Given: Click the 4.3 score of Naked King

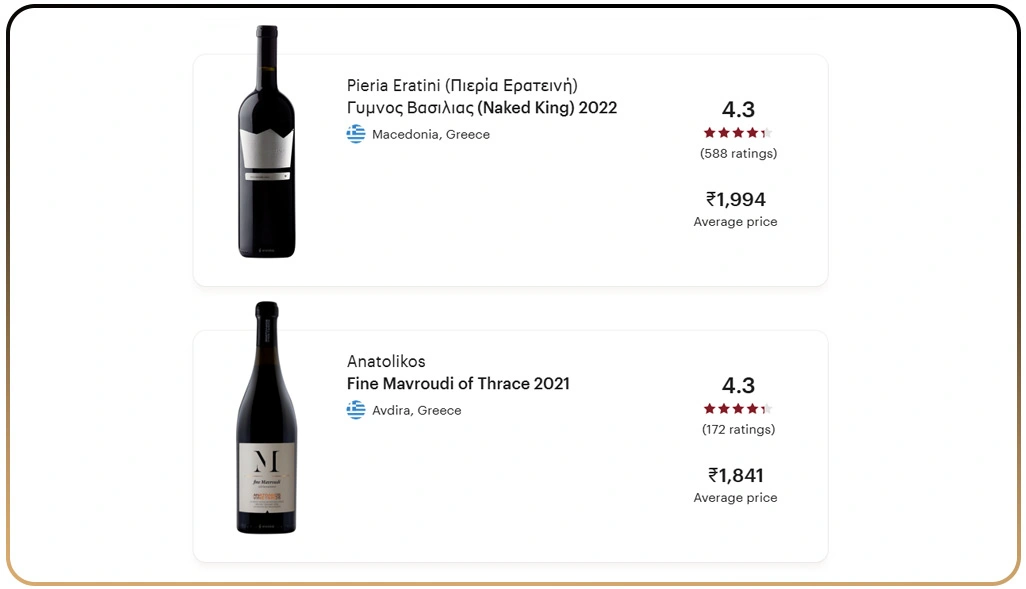Looking at the screenshot, I should click(x=739, y=109).
